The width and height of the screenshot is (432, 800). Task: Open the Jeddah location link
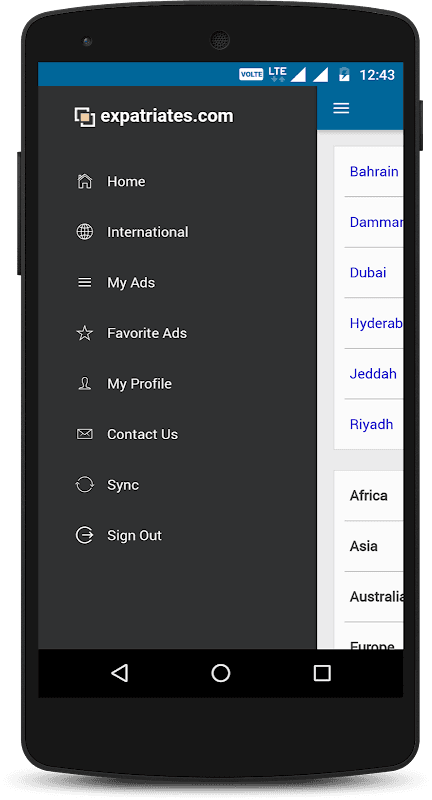[x=373, y=373]
